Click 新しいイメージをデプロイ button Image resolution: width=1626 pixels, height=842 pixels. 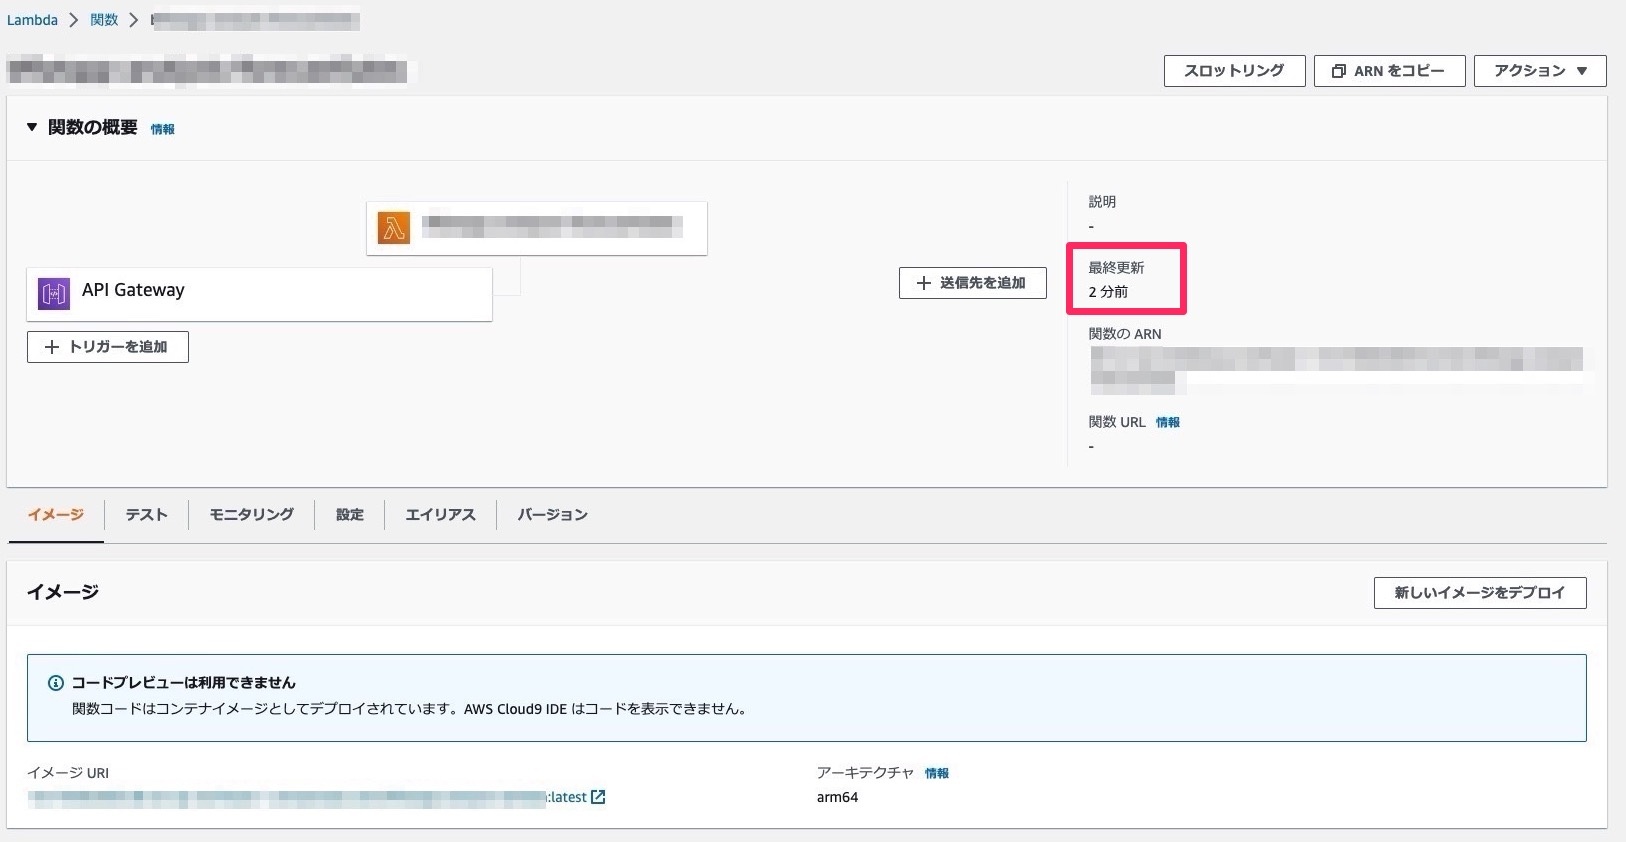point(1479,593)
